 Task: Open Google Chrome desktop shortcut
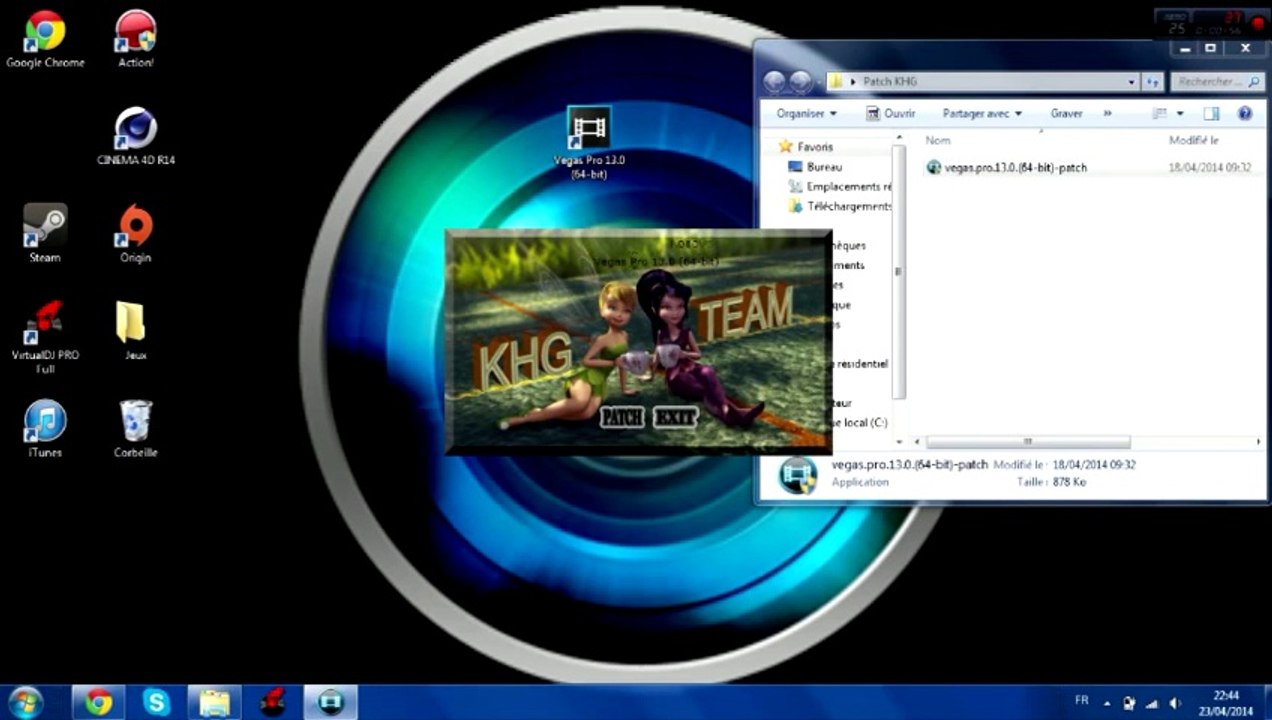[x=45, y=40]
